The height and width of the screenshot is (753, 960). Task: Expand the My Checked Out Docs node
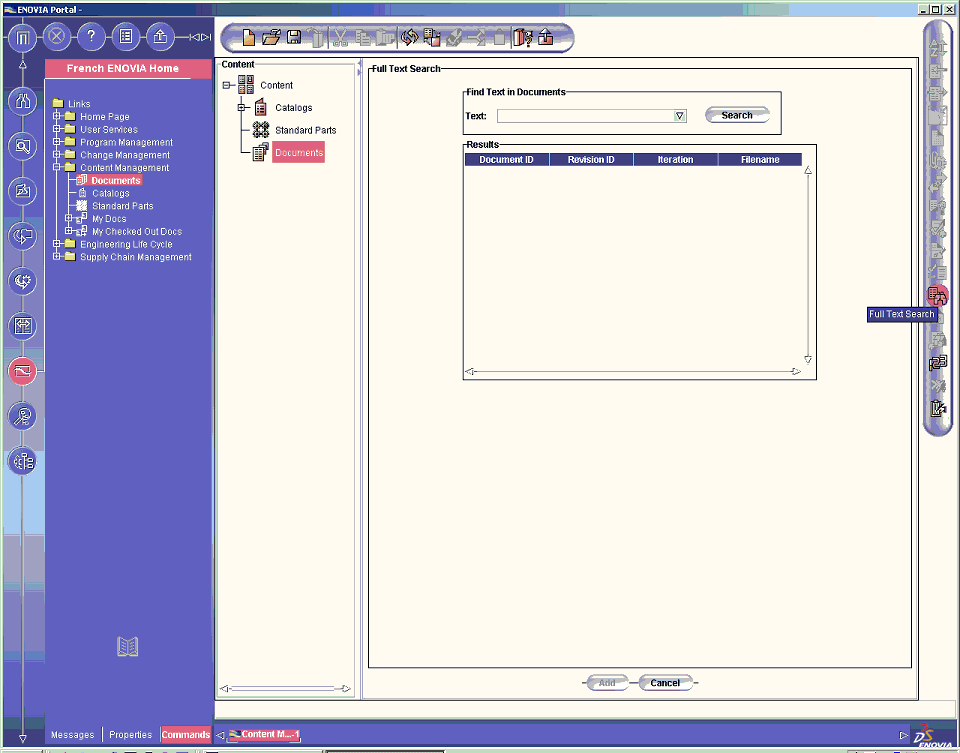tap(69, 231)
